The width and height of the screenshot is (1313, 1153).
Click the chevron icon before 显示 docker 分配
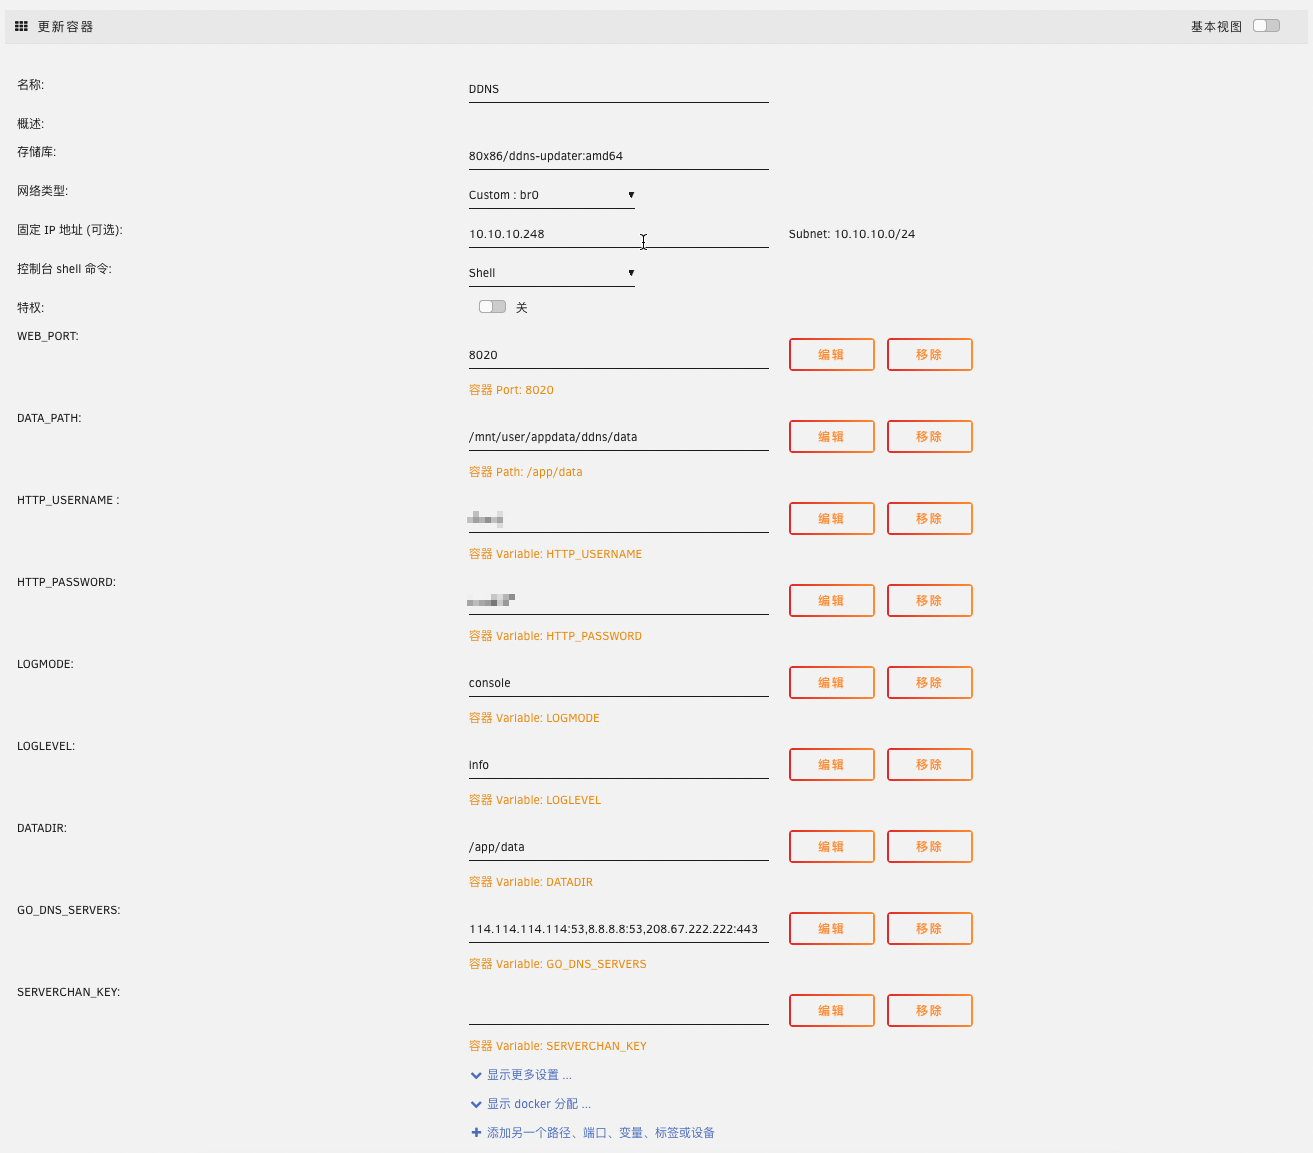point(476,1105)
